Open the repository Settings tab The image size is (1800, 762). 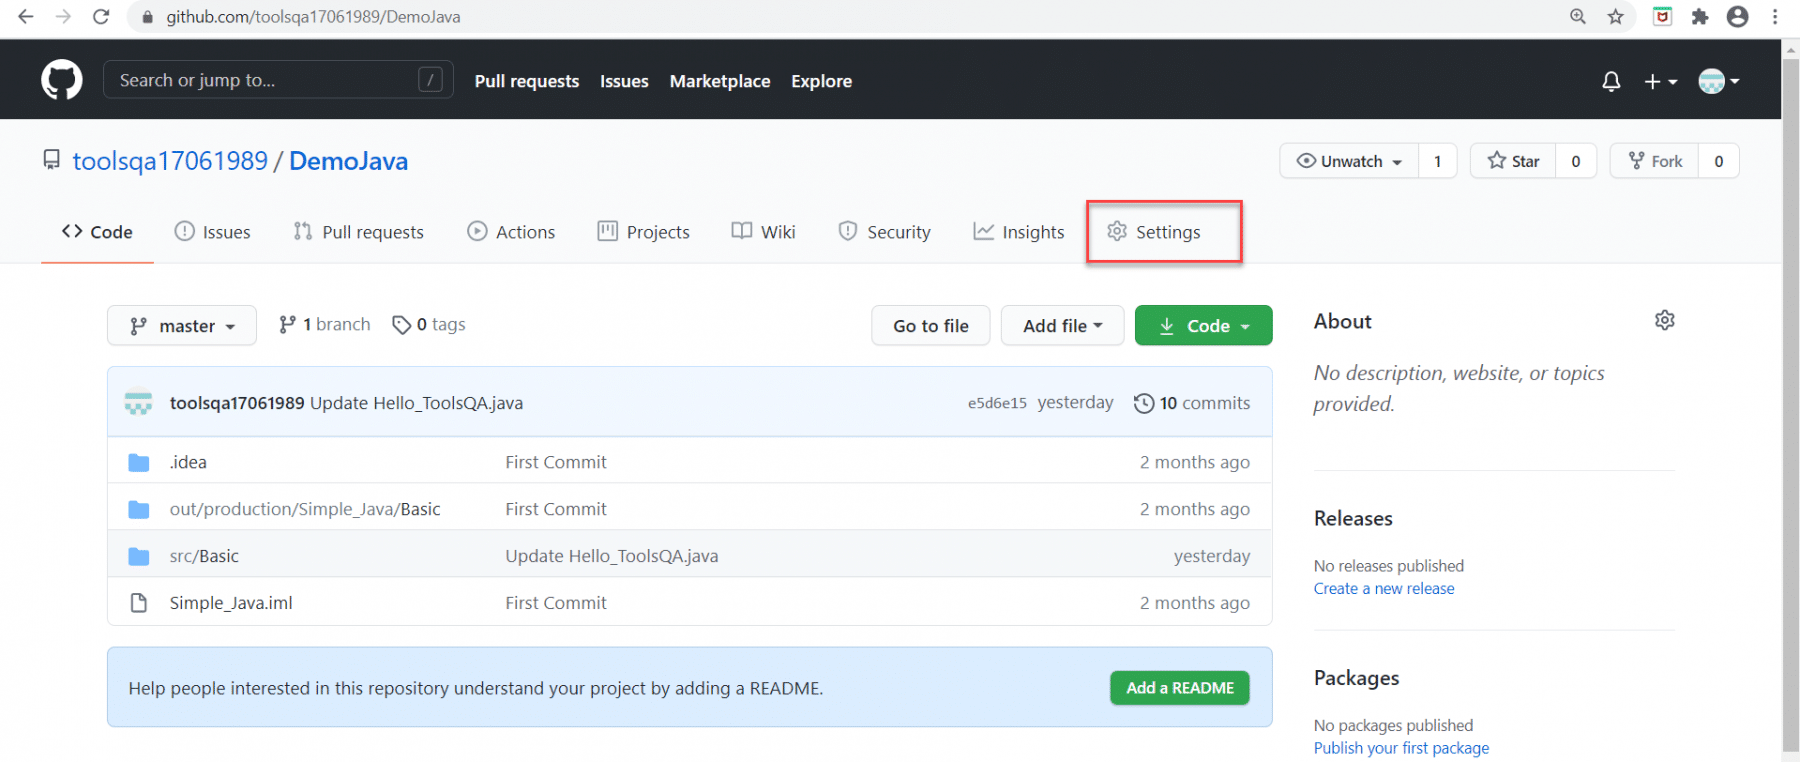coord(1154,232)
